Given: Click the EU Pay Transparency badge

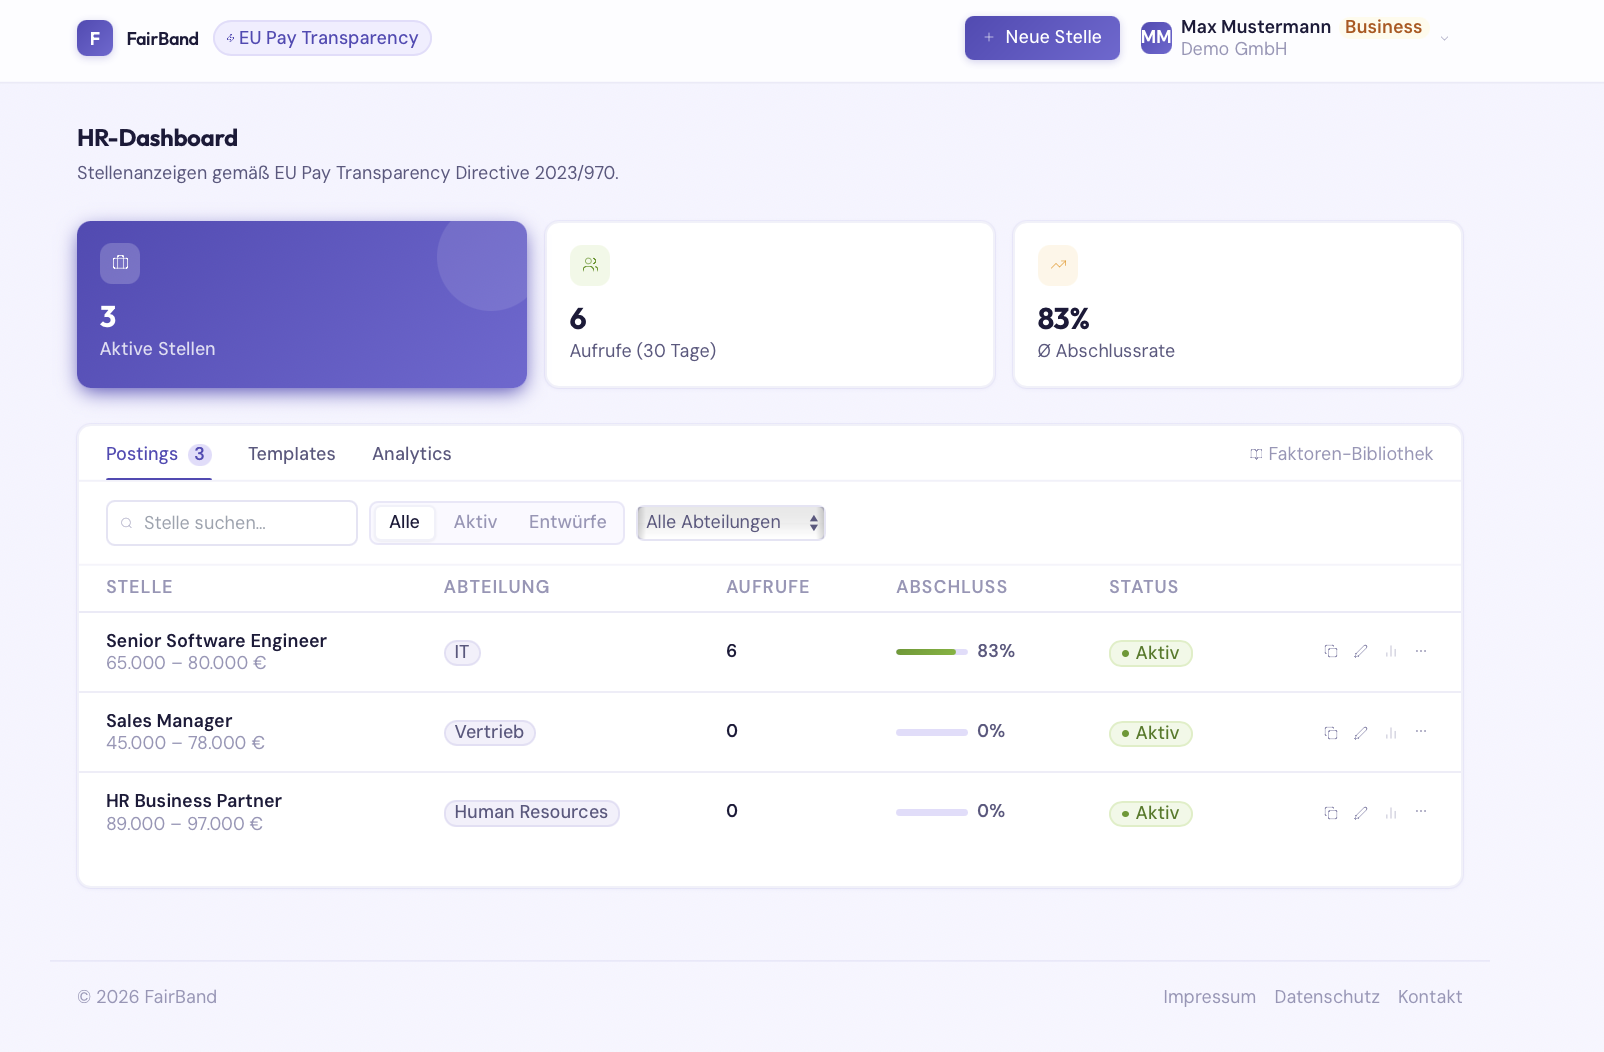Looking at the screenshot, I should click(322, 38).
